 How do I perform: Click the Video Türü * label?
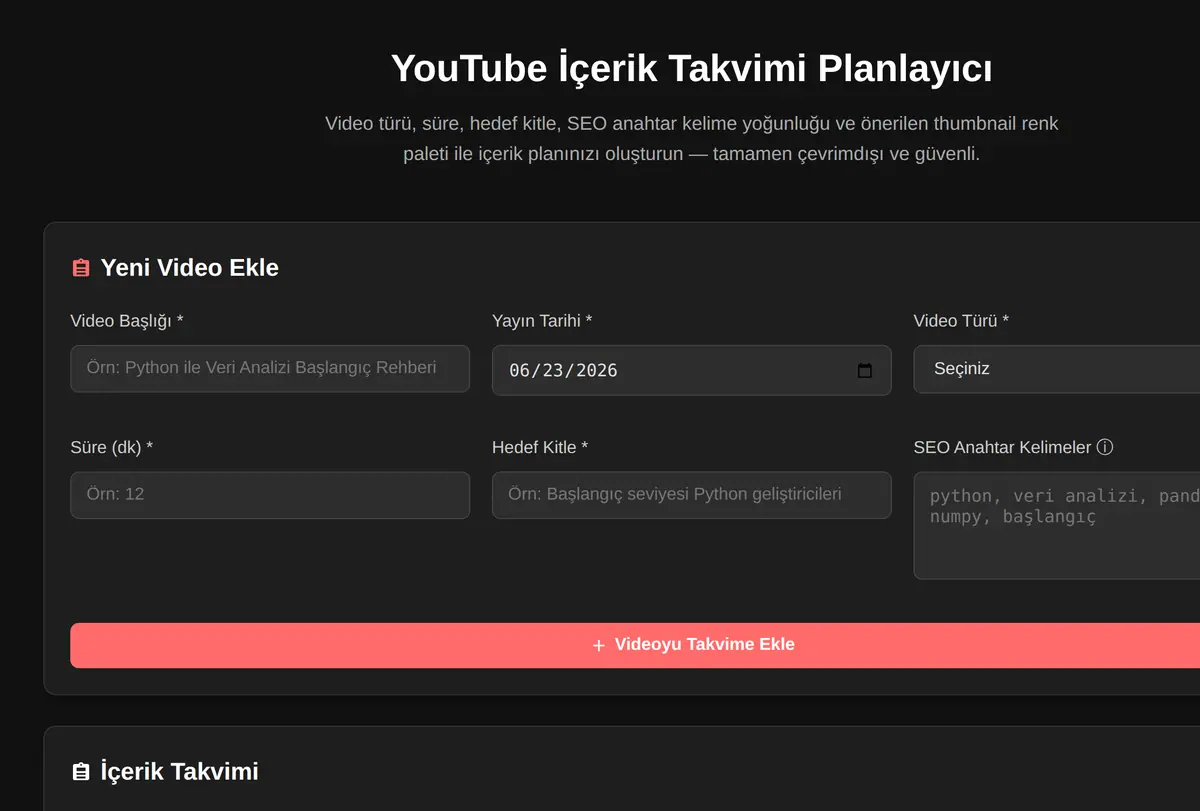pyautogui.click(x=961, y=321)
